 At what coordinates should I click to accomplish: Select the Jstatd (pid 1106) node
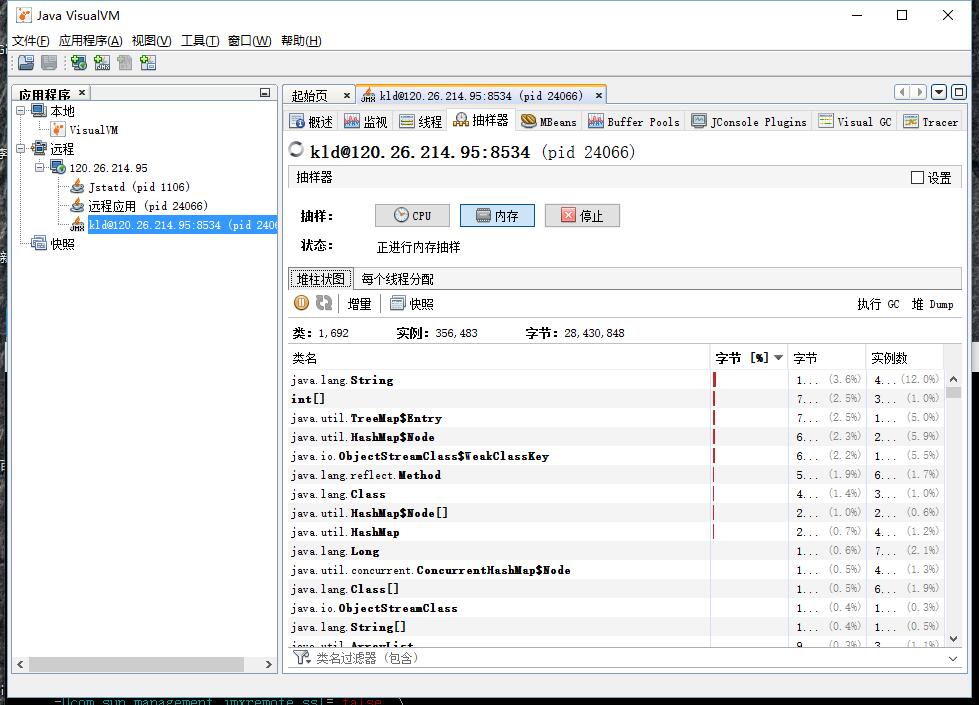coord(139,187)
